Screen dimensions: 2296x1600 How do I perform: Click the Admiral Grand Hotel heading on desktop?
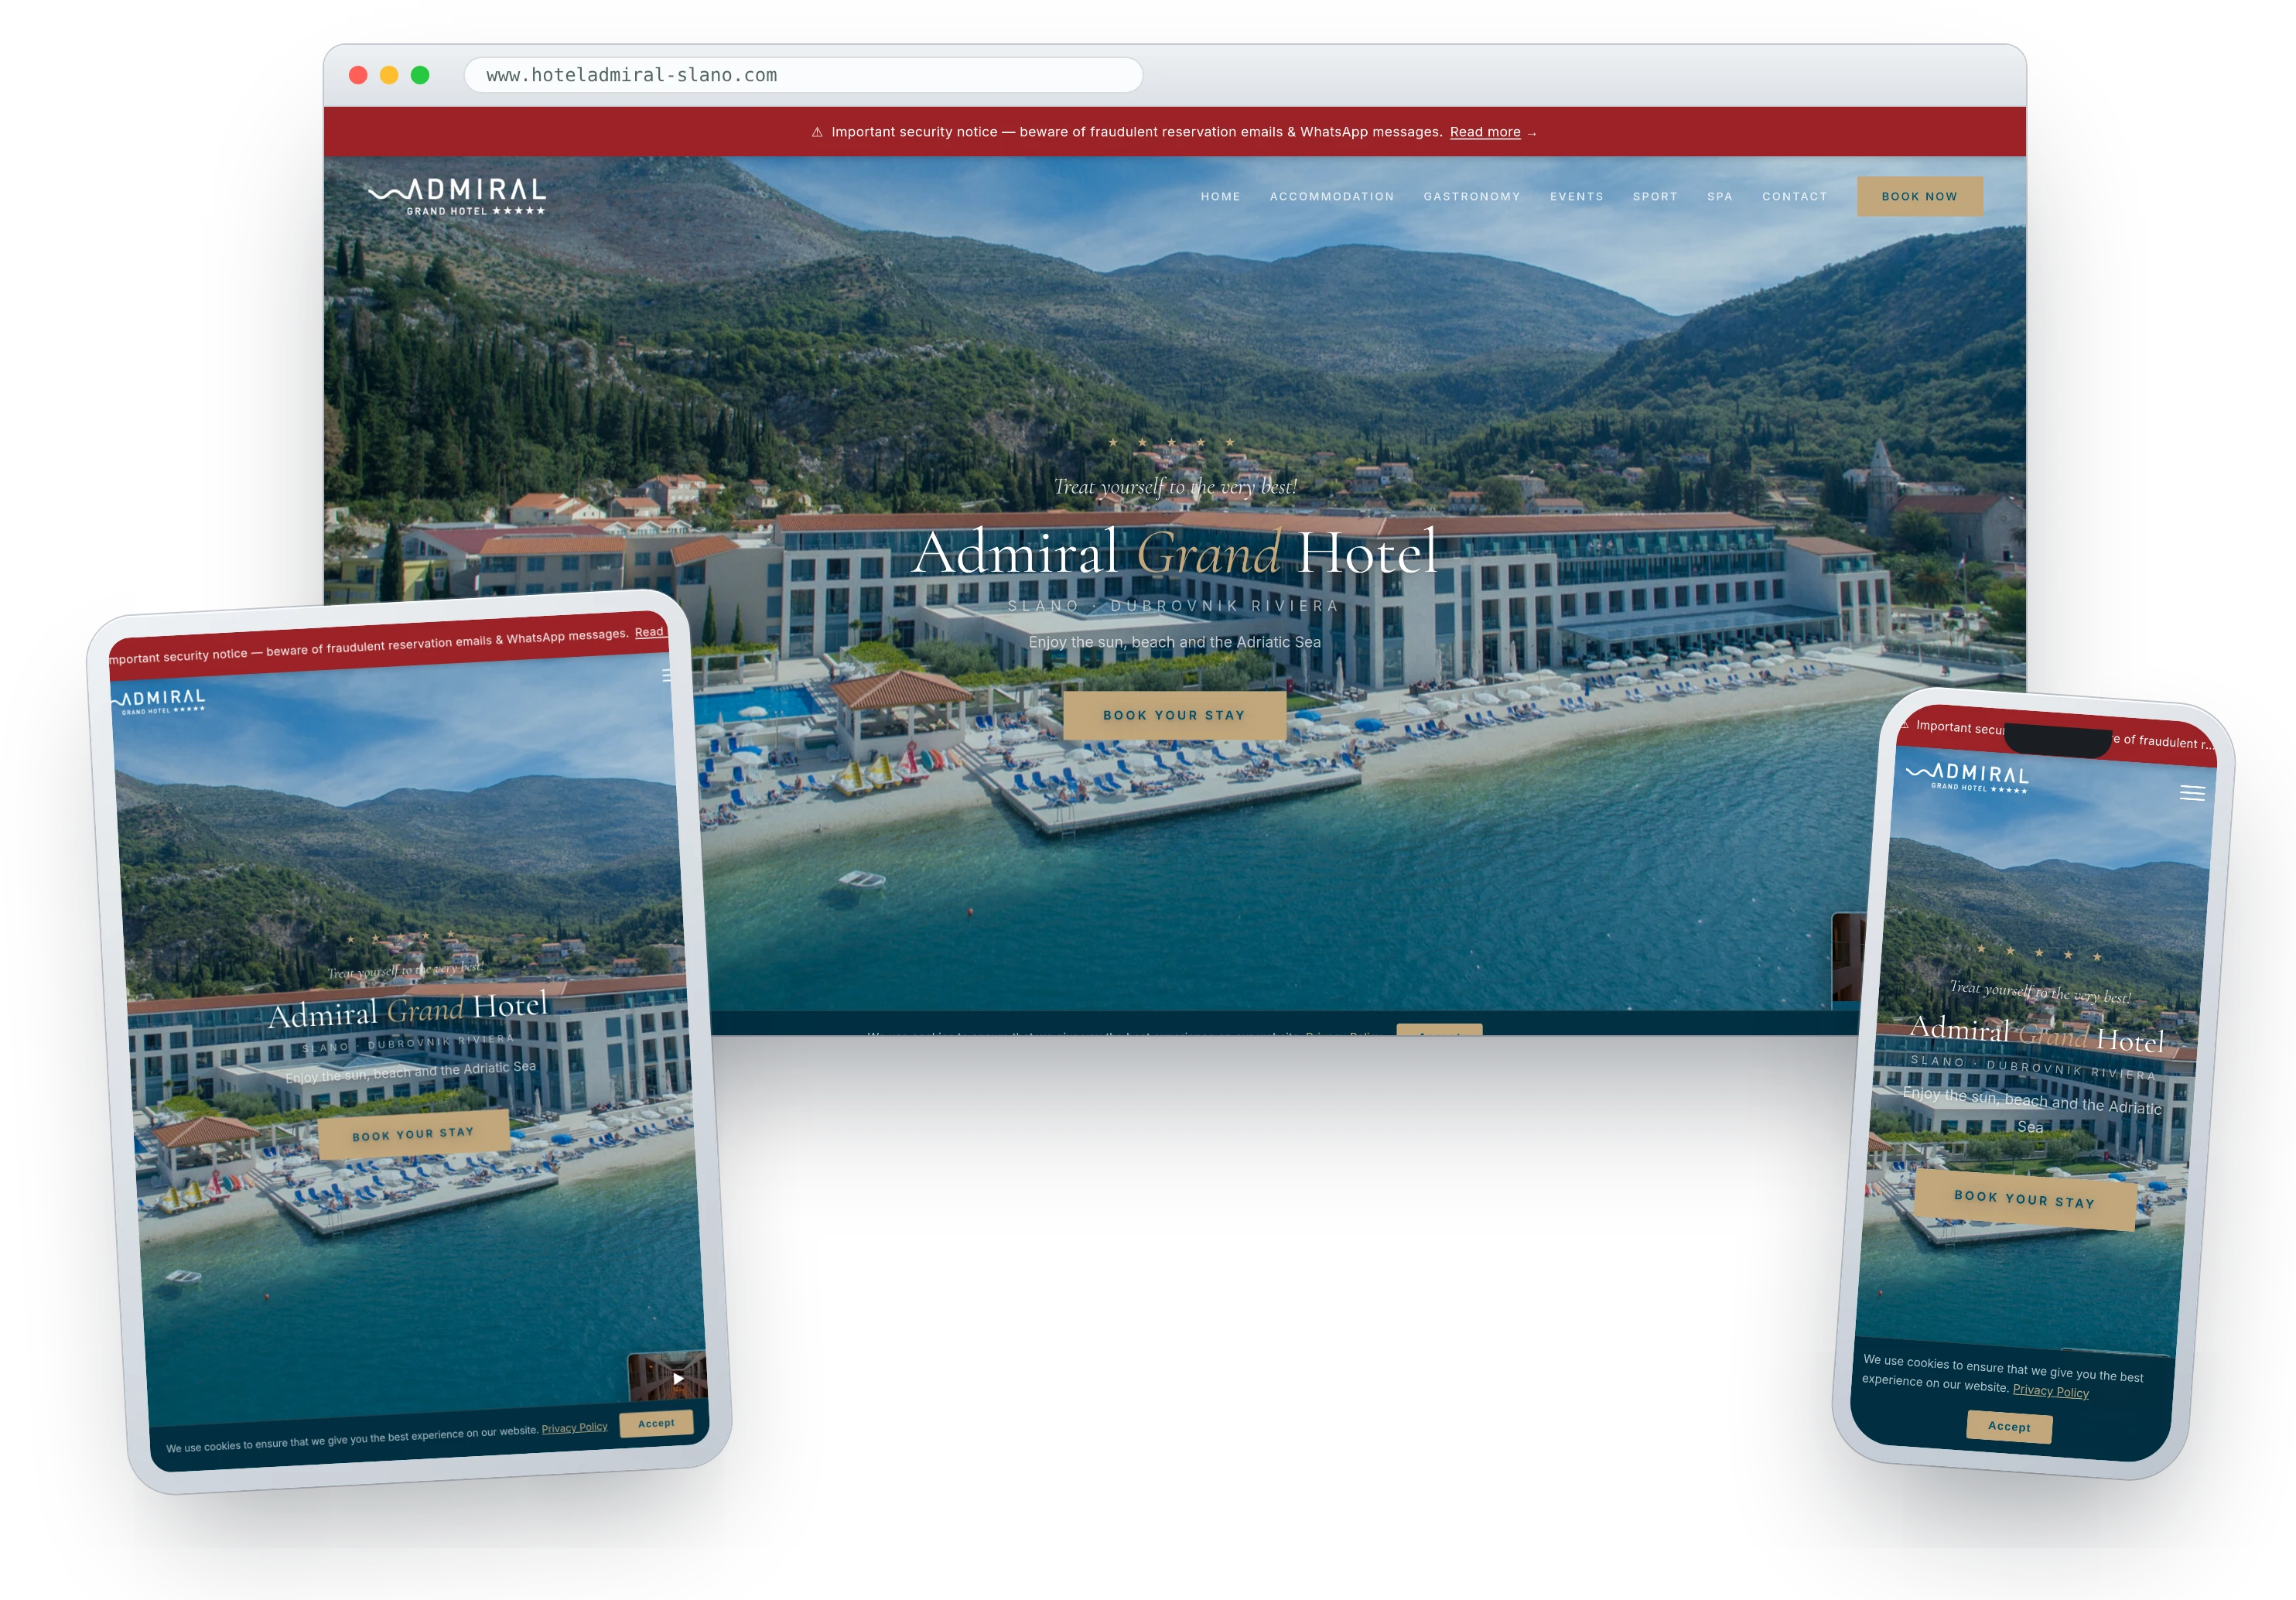pos(1174,553)
